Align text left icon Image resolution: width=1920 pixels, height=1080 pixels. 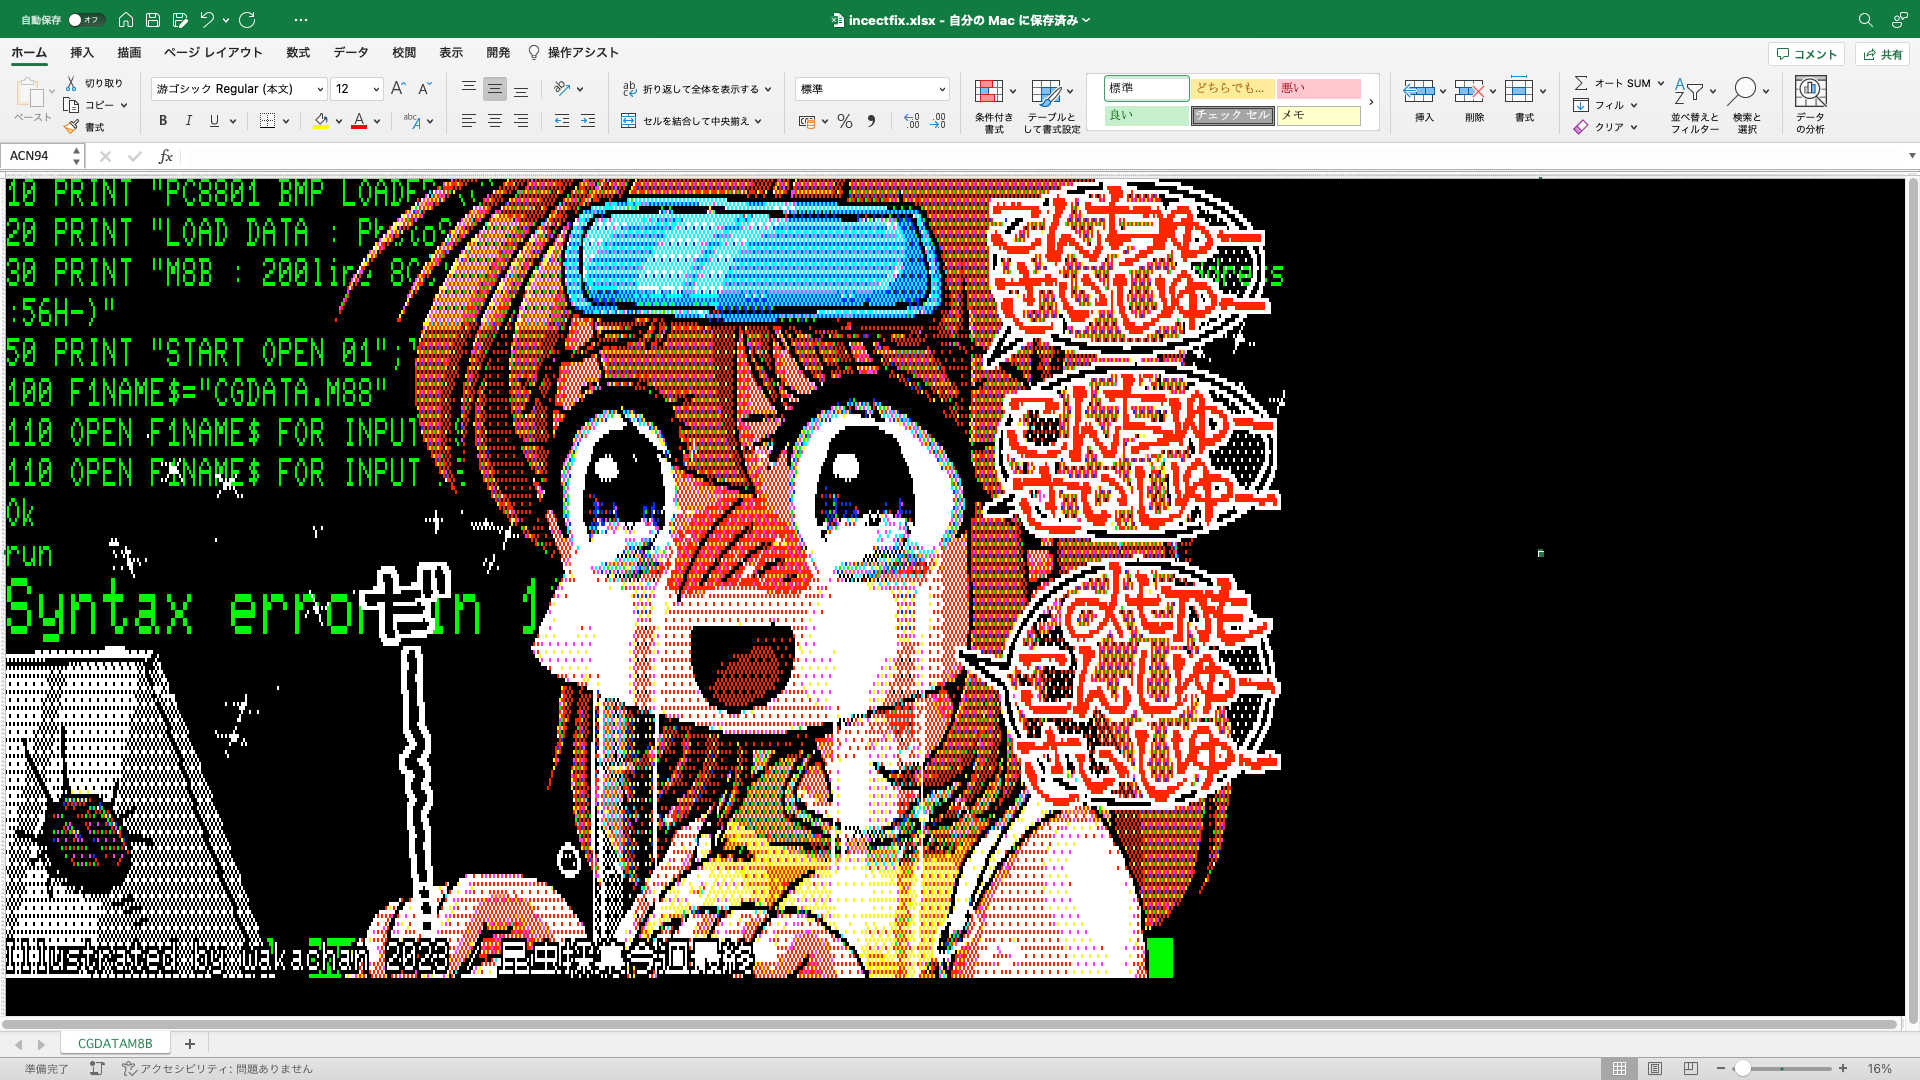(x=468, y=120)
